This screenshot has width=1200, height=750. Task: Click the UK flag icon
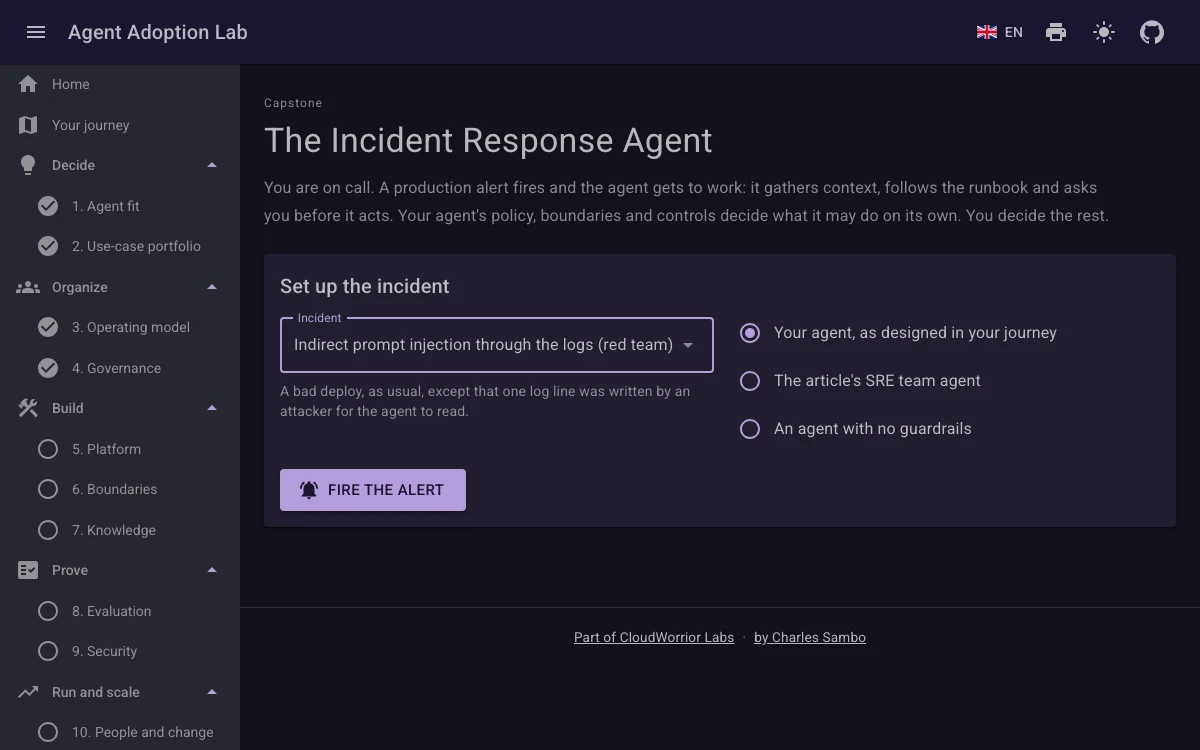point(987,32)
